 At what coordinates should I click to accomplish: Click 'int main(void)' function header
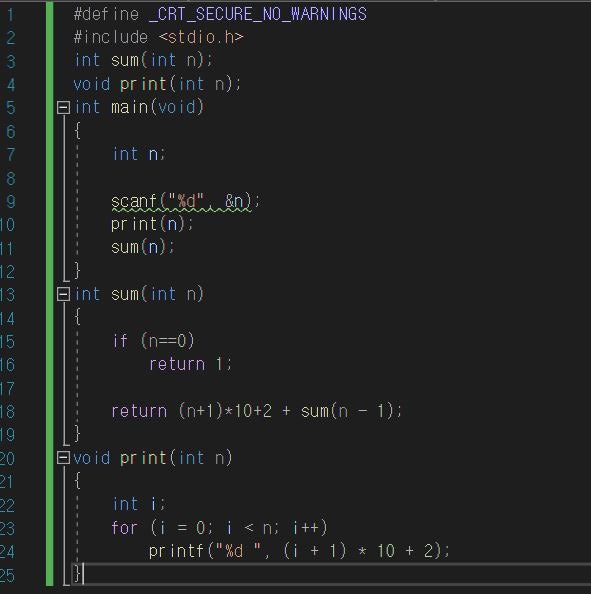coord(139,108)
